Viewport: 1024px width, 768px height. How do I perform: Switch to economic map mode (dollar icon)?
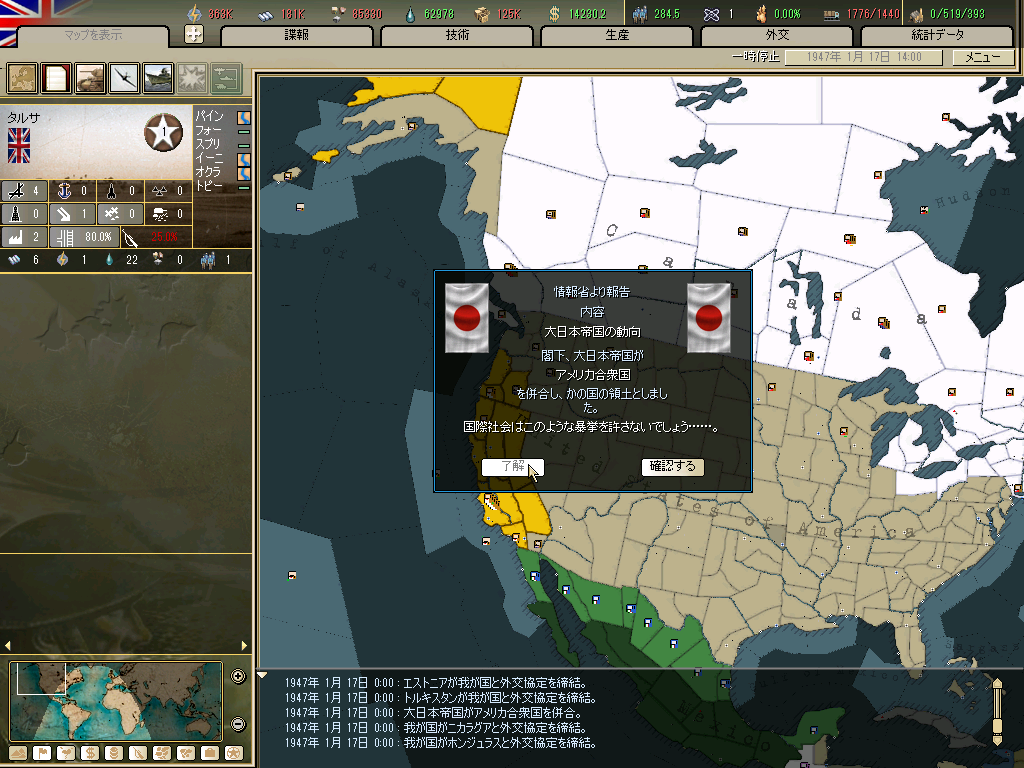pyautogui.click(x=90, y=753)
